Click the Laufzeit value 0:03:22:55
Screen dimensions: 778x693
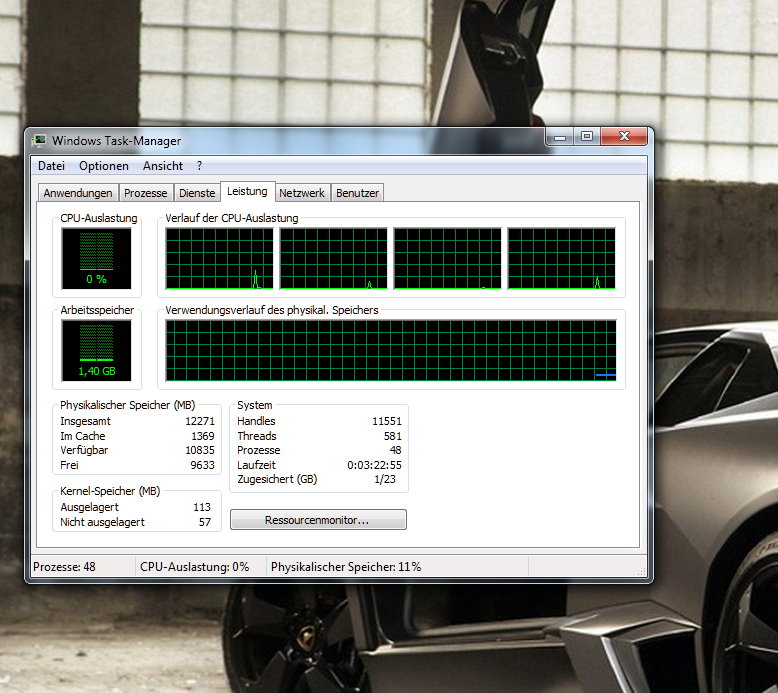(x=375, y=465)
